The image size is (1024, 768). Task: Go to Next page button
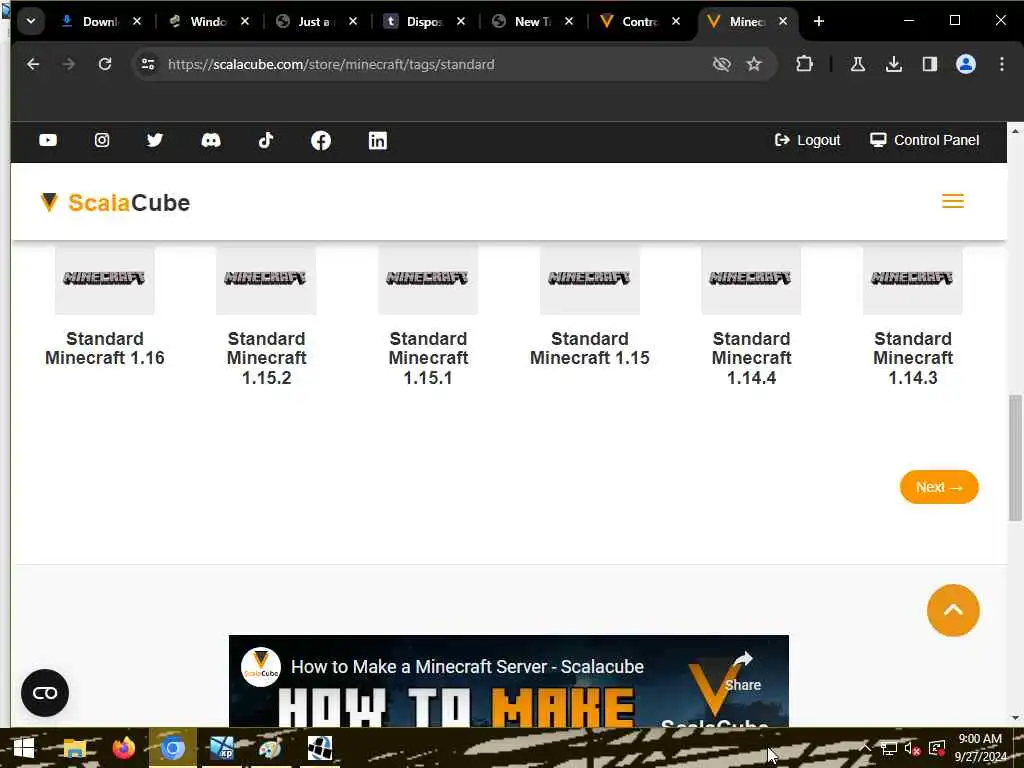939,487
